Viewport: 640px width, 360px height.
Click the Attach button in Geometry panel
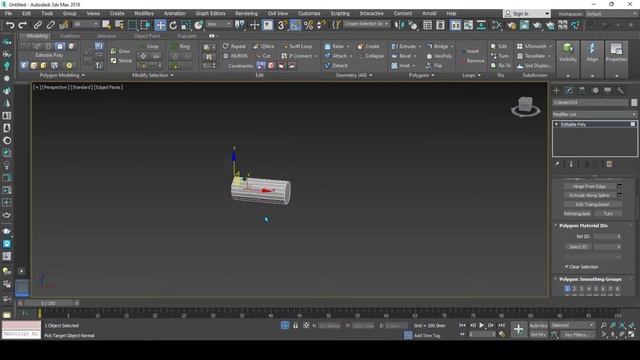click(x=336, y=56)
